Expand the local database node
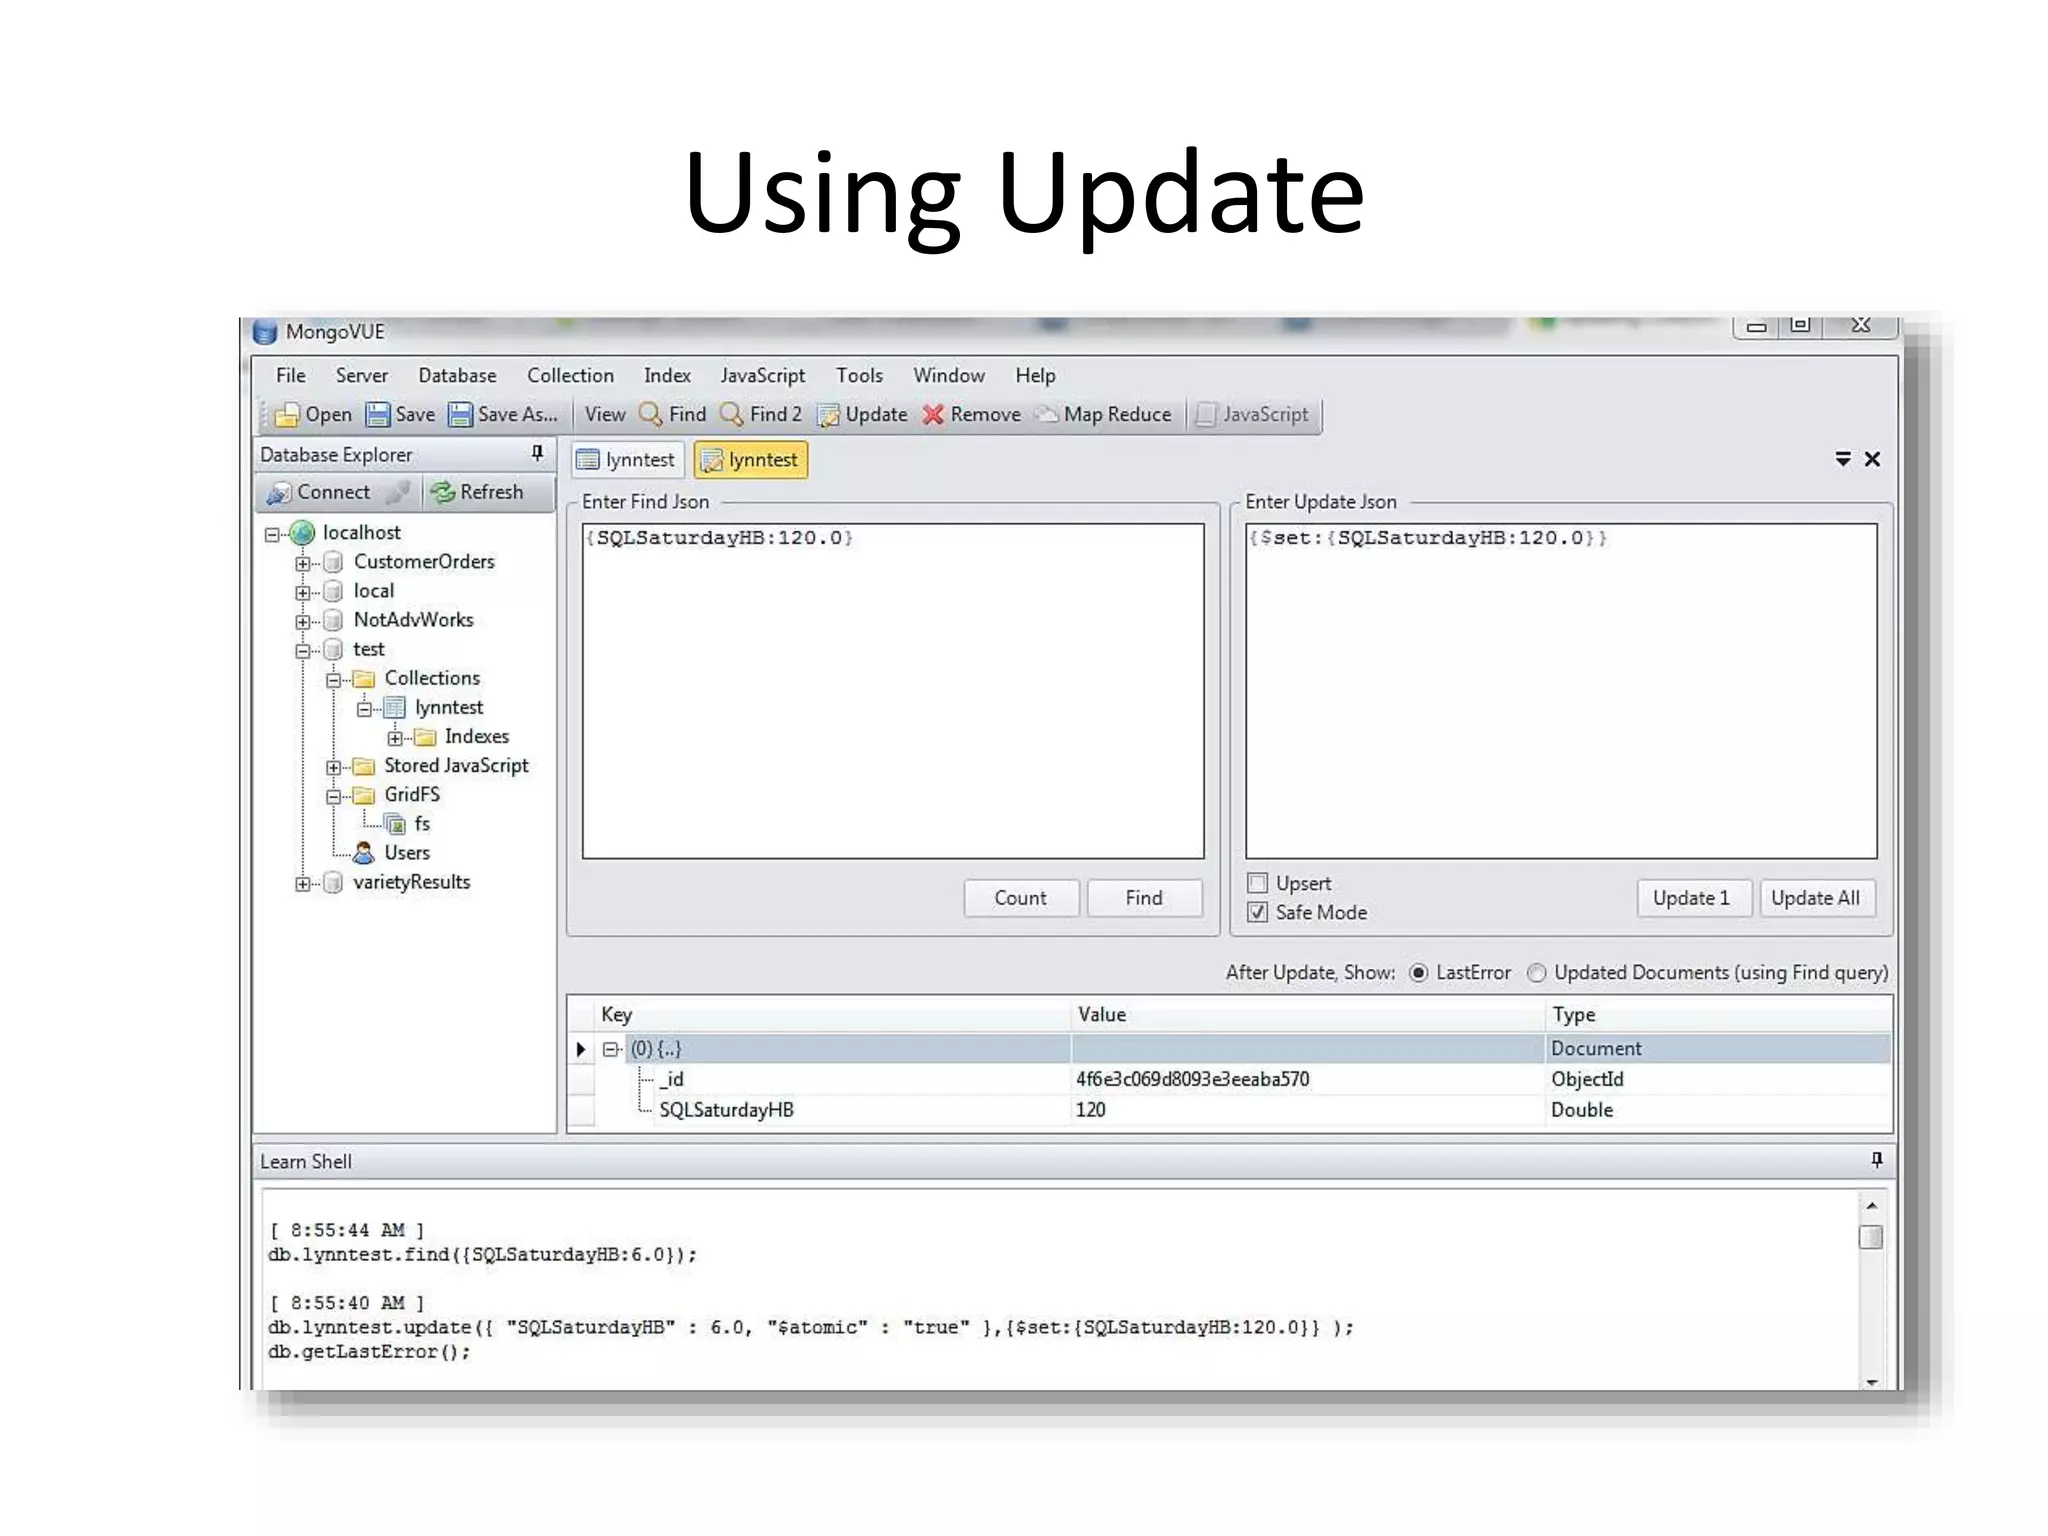 click(302, 592)
